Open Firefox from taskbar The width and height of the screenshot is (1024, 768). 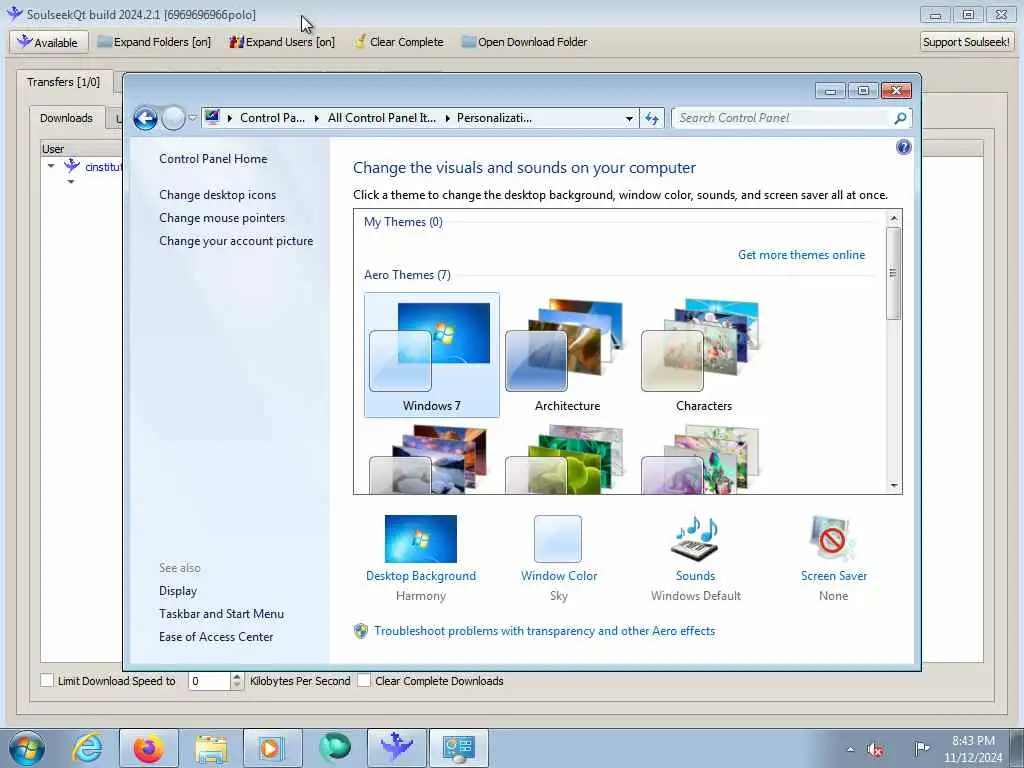click(148, 748)
